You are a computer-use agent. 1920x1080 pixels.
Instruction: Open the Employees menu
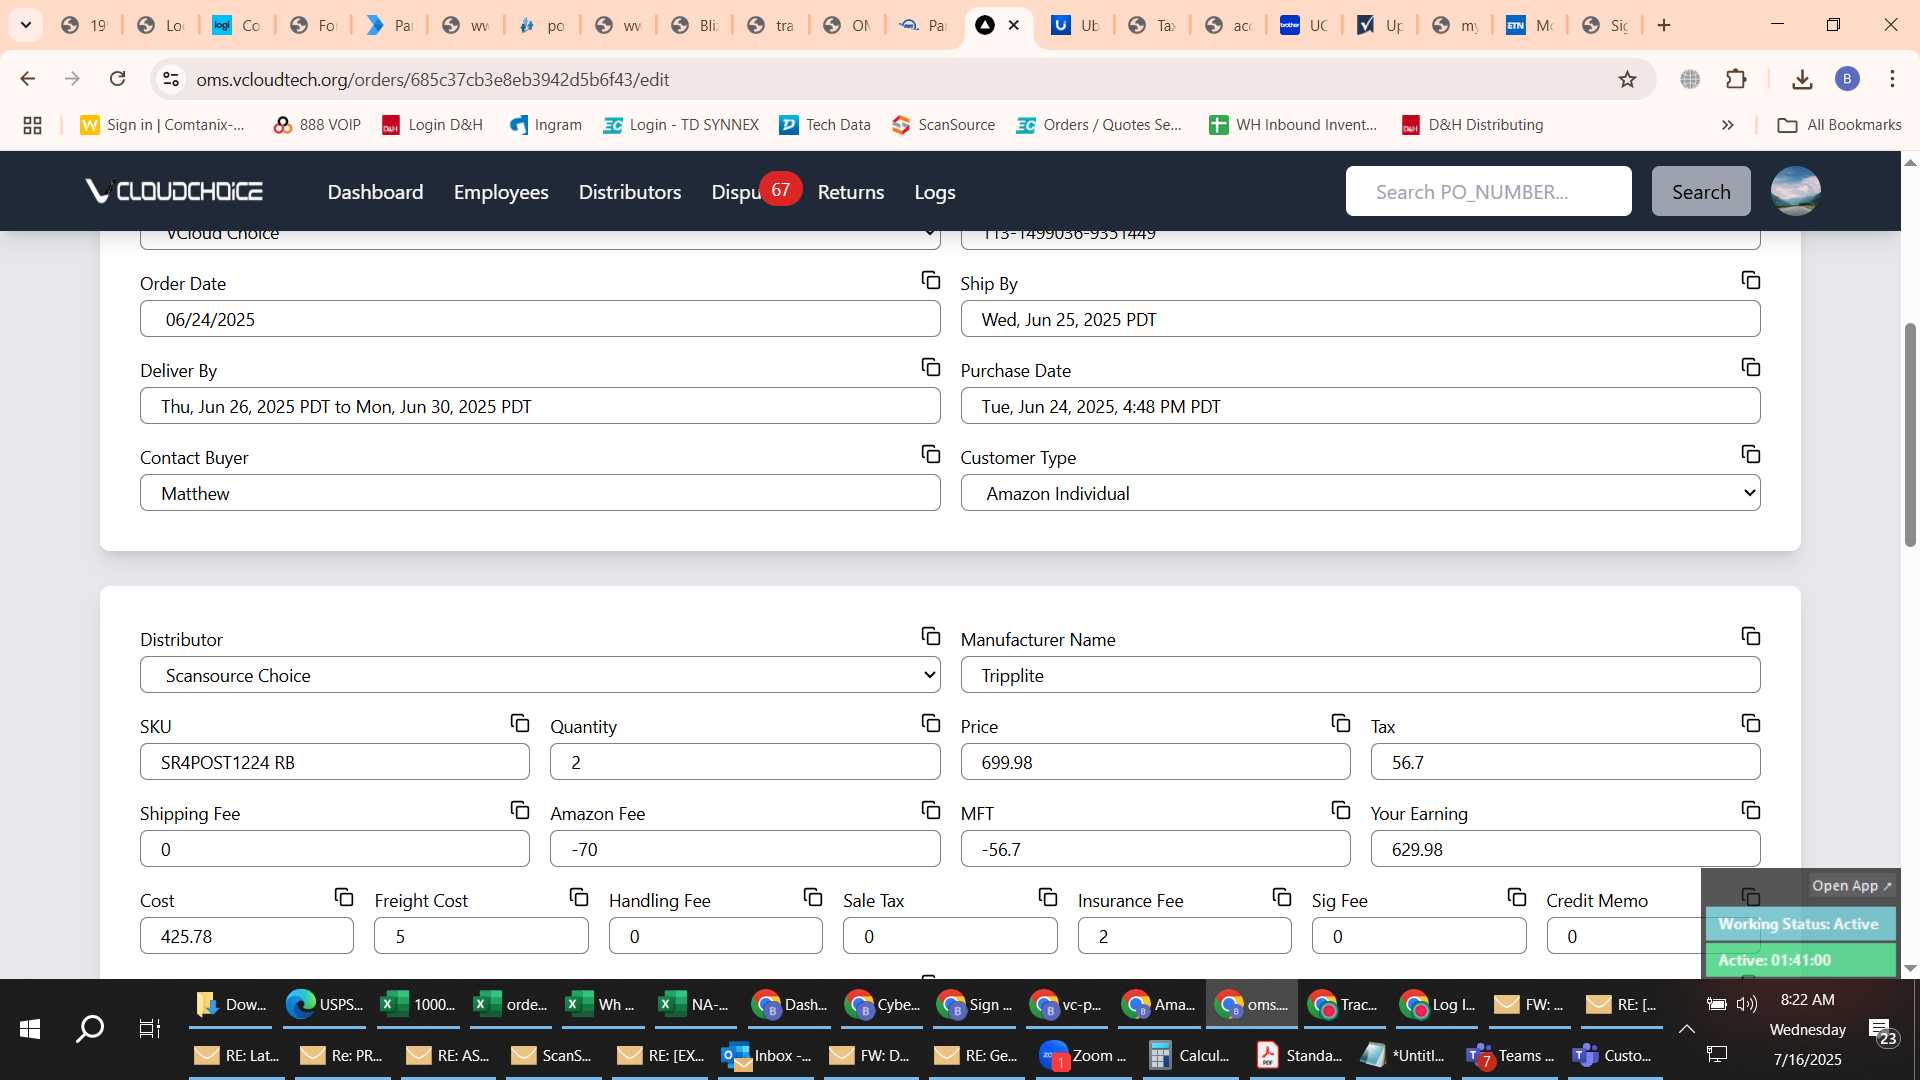tap(501, 192)
